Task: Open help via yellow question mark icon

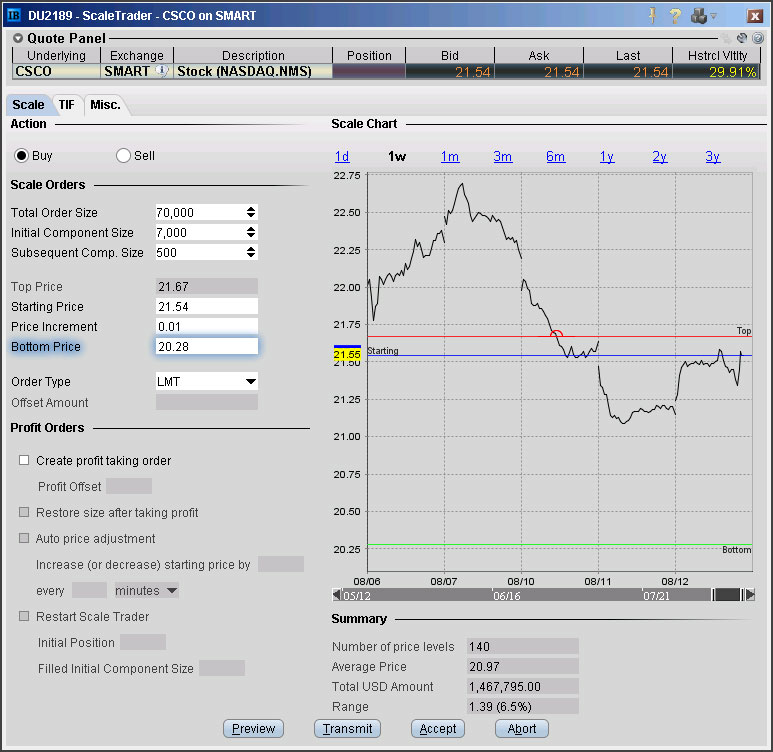Action: pos(675,16)
